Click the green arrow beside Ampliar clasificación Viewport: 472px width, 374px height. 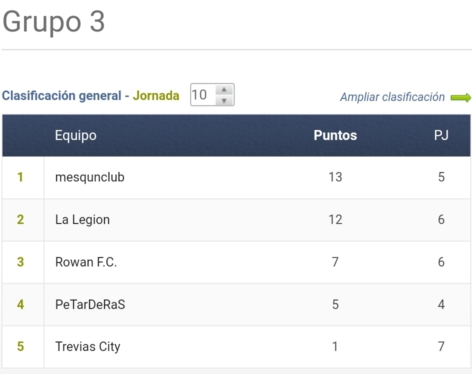click(x=461, y=97)
